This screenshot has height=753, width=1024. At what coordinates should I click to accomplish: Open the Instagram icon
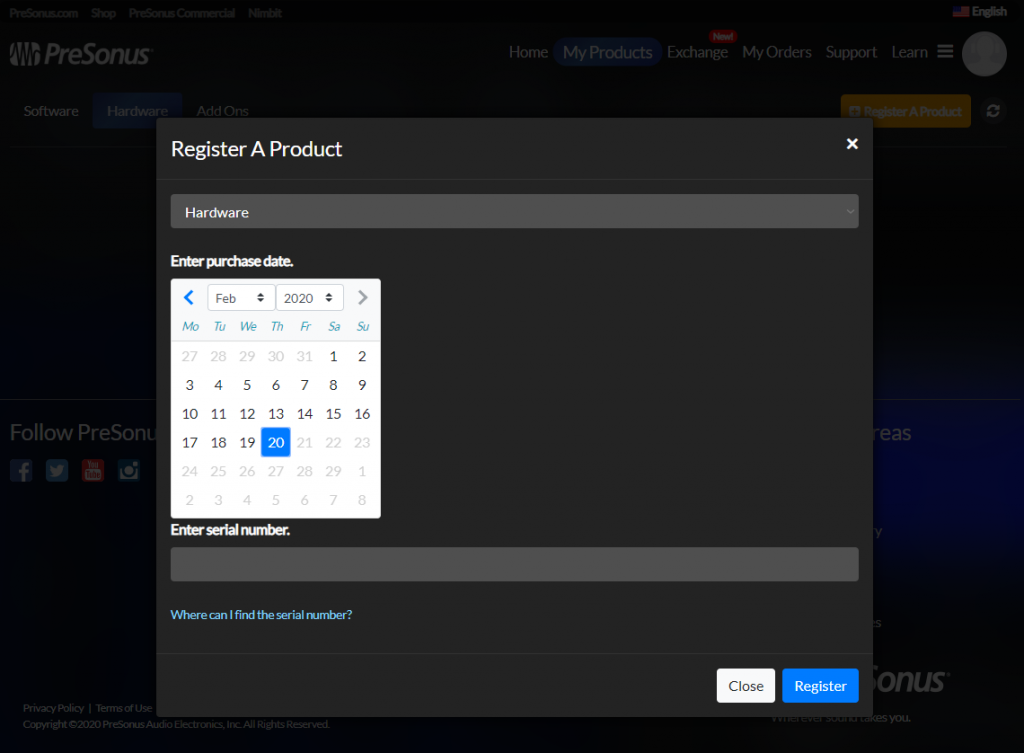click(x=129, y=470)
